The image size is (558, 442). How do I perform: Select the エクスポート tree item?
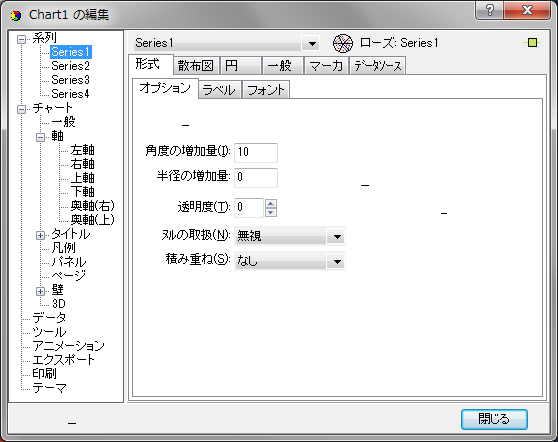coord(63,360)
